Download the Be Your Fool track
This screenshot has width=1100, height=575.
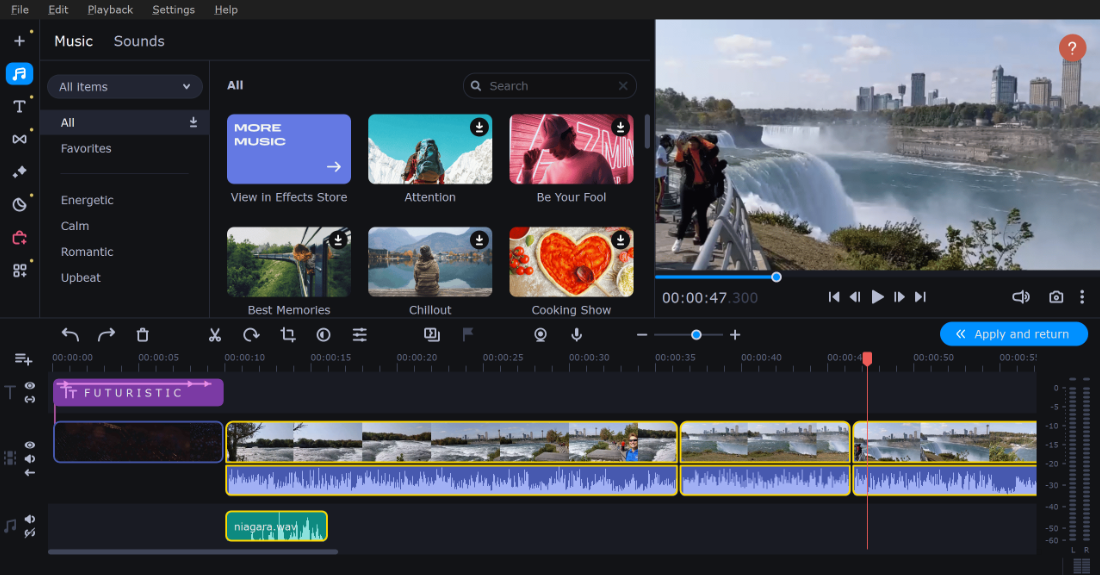coord(620,127)
